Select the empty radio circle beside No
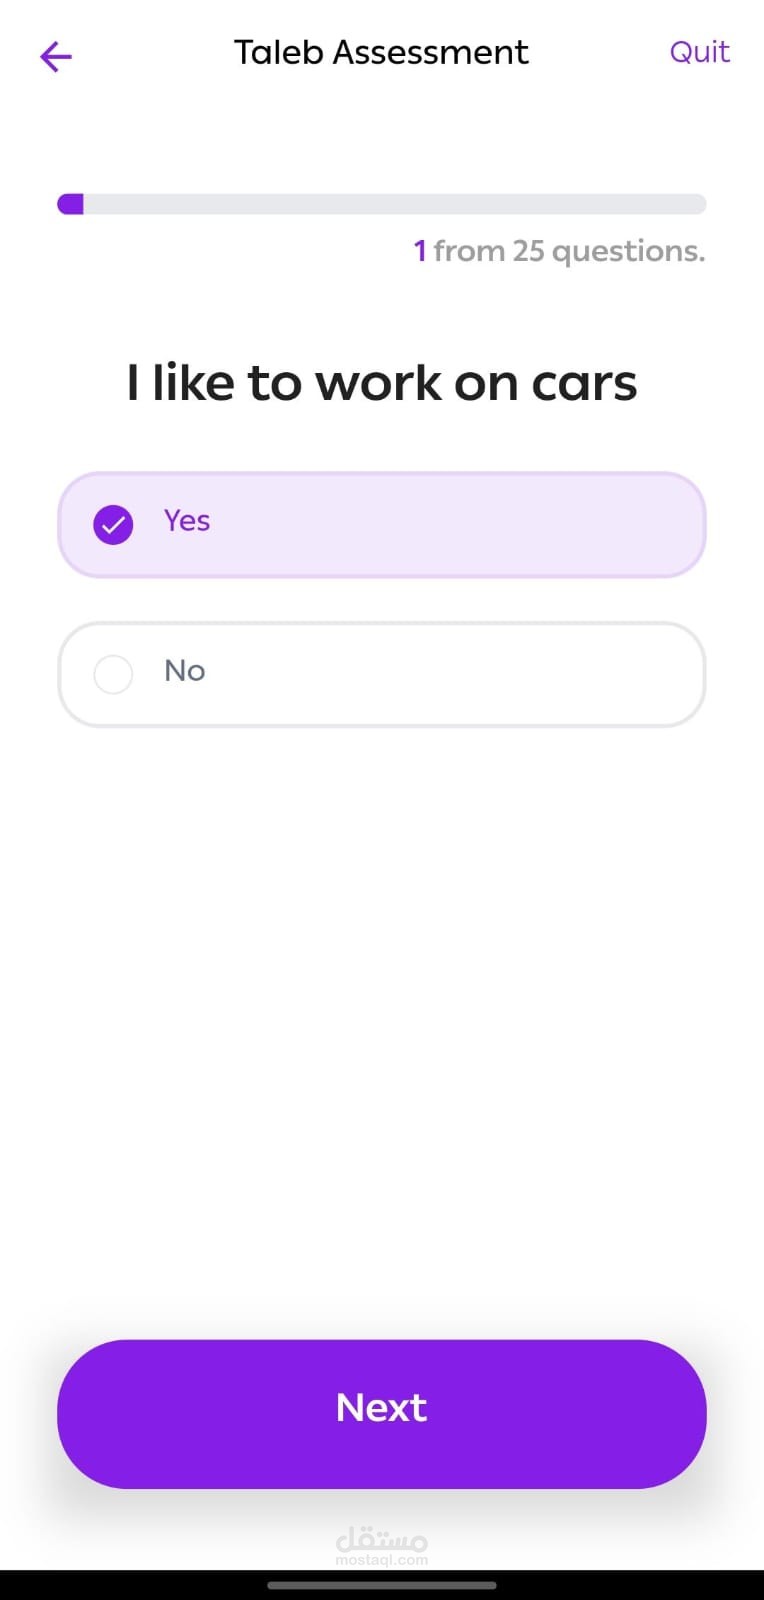764x1600 pixels. click(x=113, y=675)
